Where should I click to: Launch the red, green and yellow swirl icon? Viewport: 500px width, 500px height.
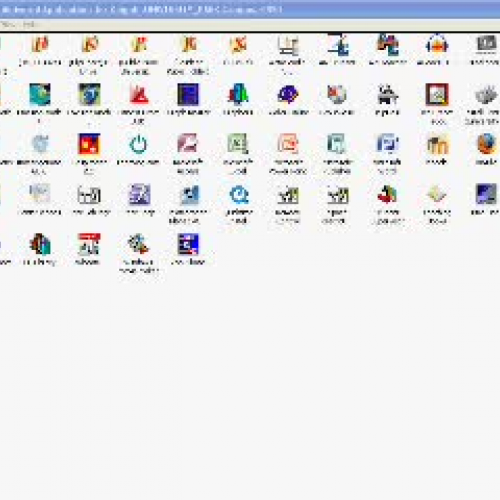click(x=387, y=194)
